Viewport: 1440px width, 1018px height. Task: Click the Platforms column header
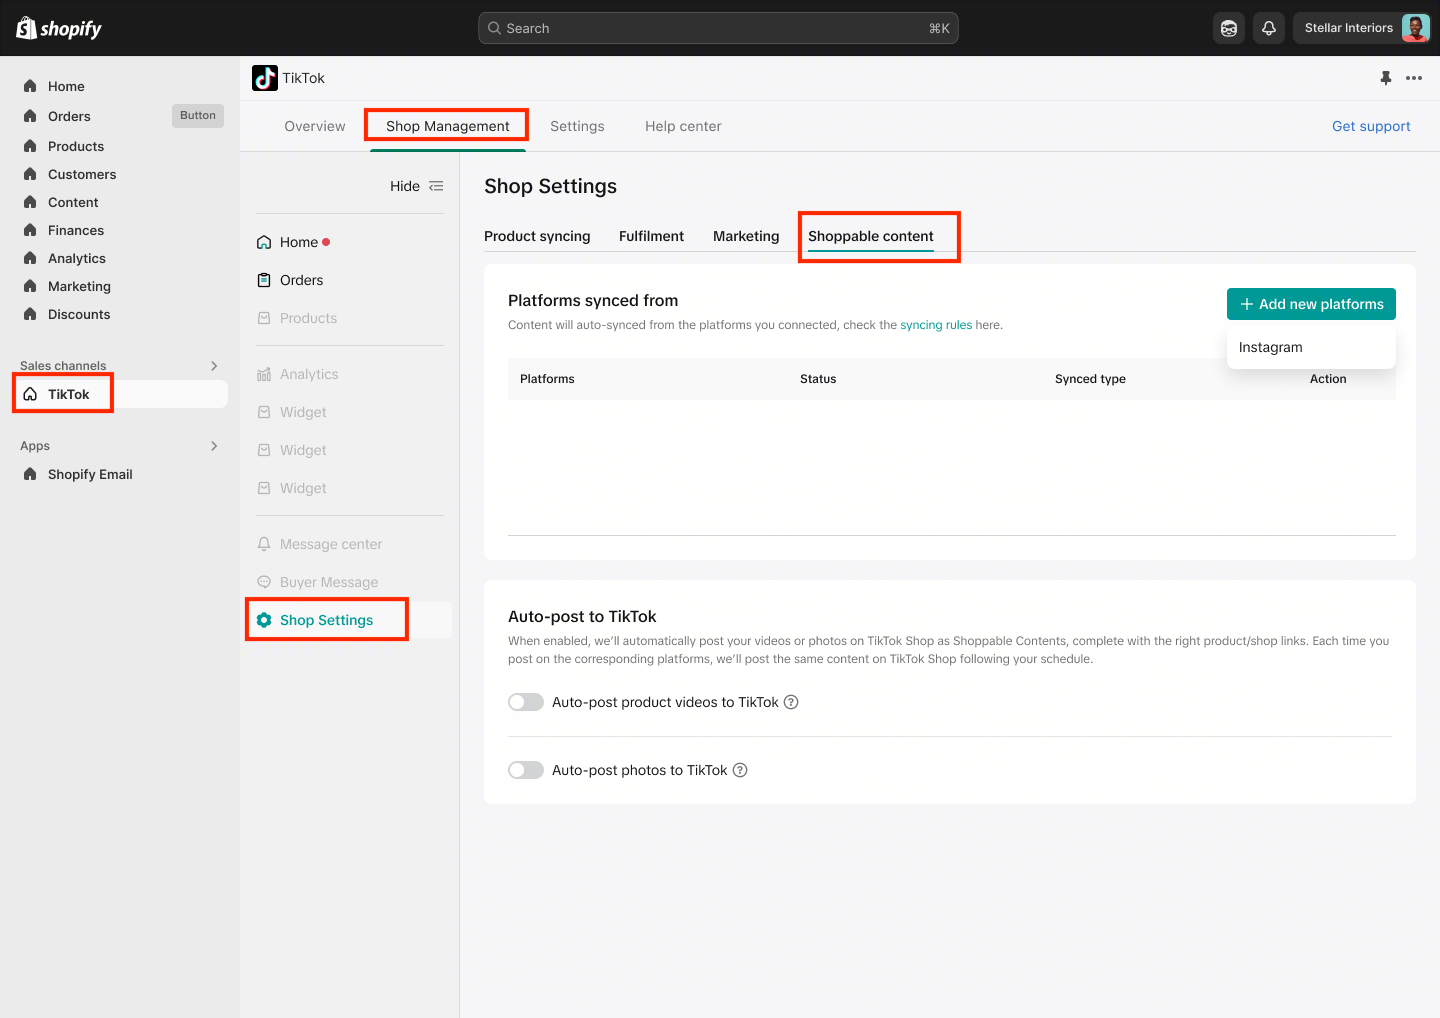(547, 379)
